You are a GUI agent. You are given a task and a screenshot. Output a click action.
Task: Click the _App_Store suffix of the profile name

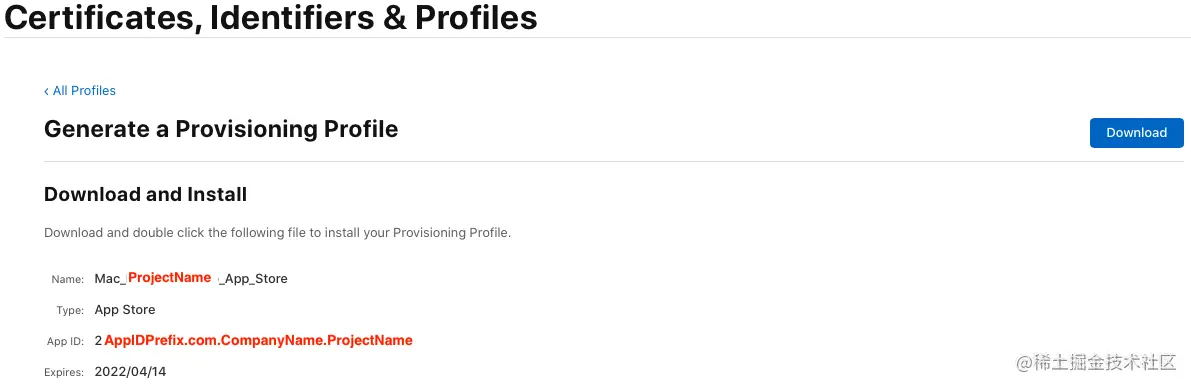254,278
